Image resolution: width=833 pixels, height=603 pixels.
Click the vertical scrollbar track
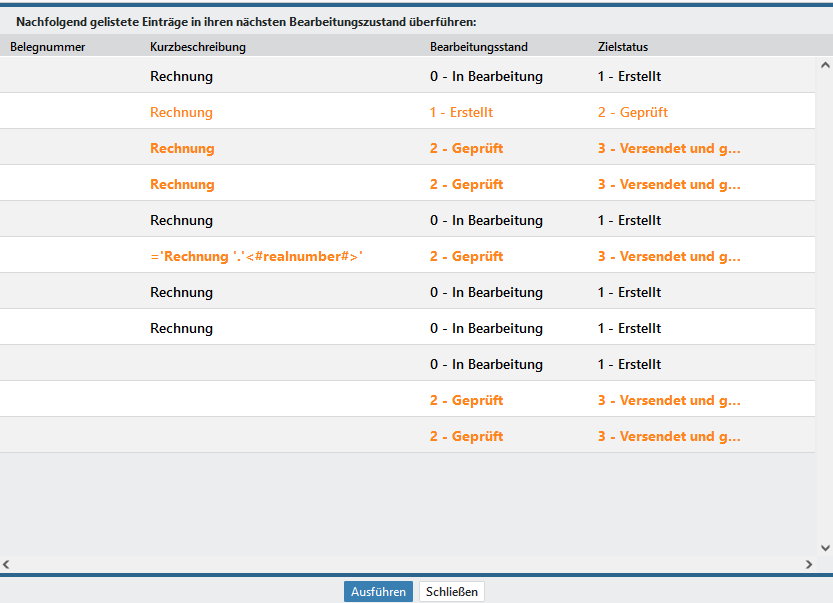point(825,300)
